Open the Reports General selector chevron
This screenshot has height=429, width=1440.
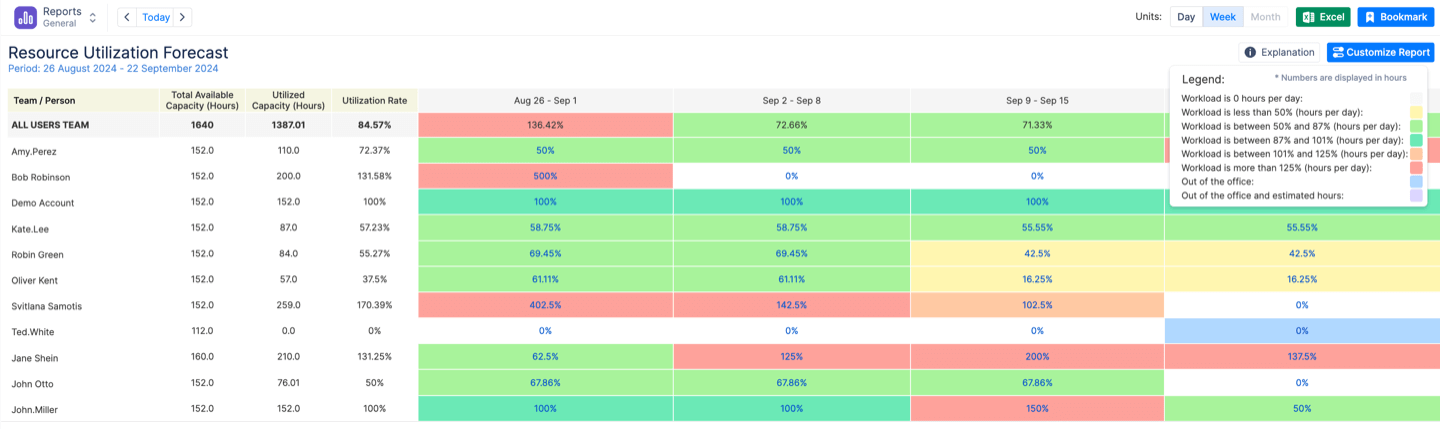tap(93, 17)
